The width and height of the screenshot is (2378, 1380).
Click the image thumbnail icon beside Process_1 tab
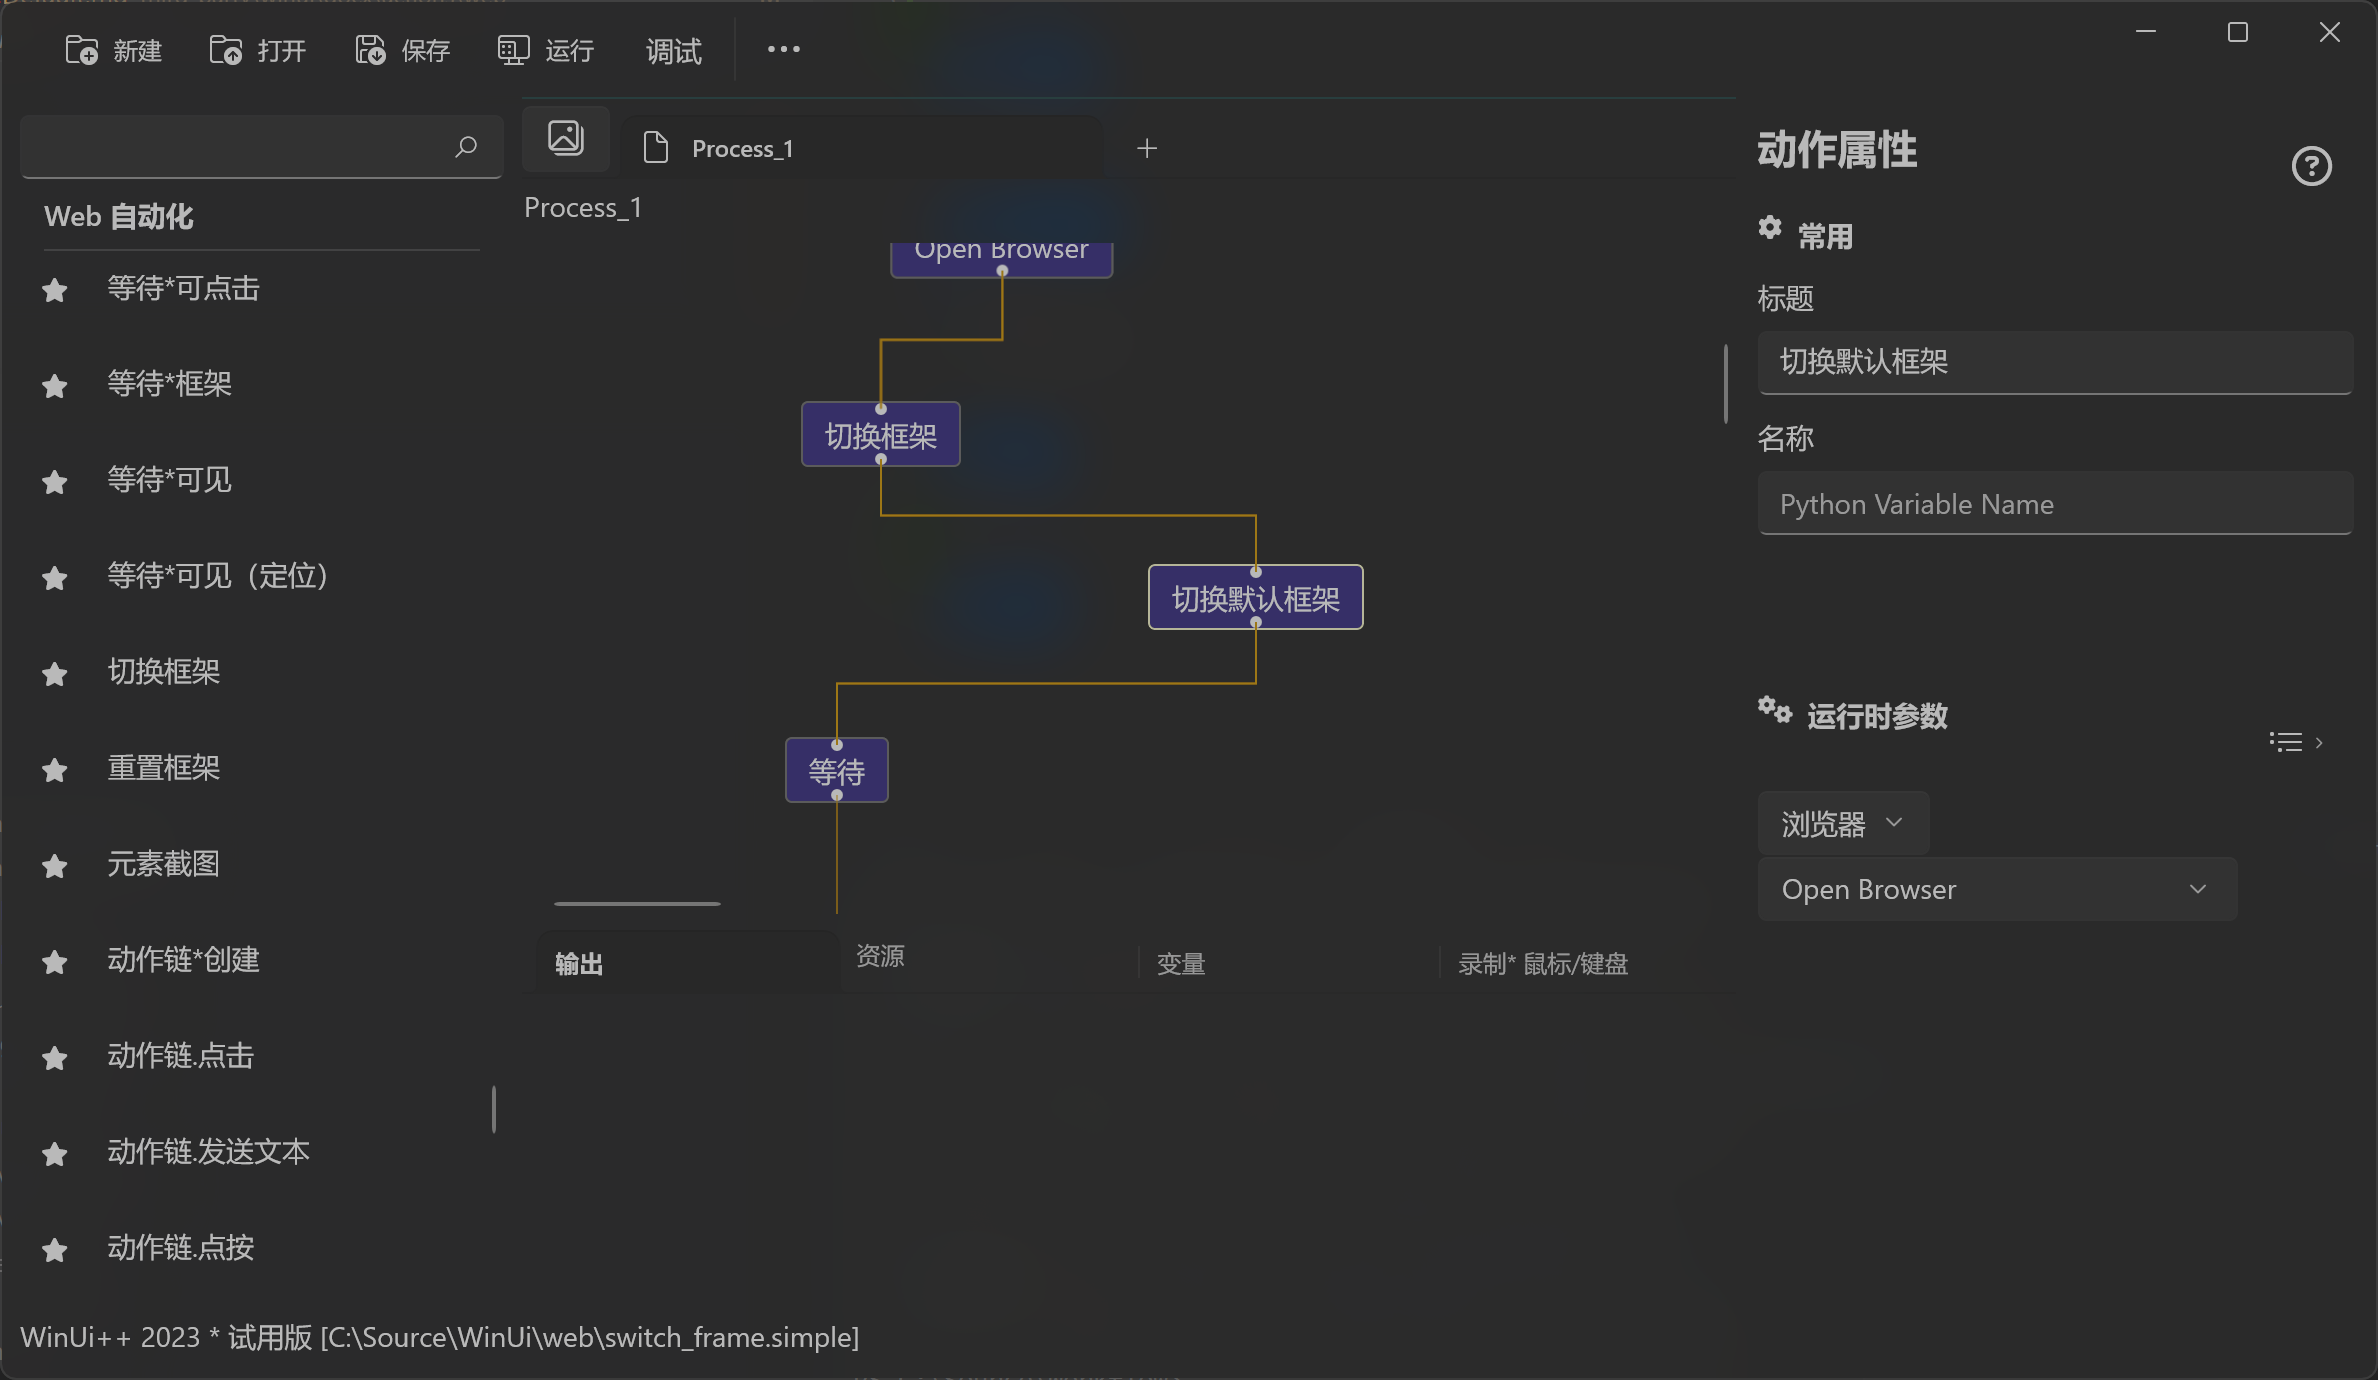565,138
